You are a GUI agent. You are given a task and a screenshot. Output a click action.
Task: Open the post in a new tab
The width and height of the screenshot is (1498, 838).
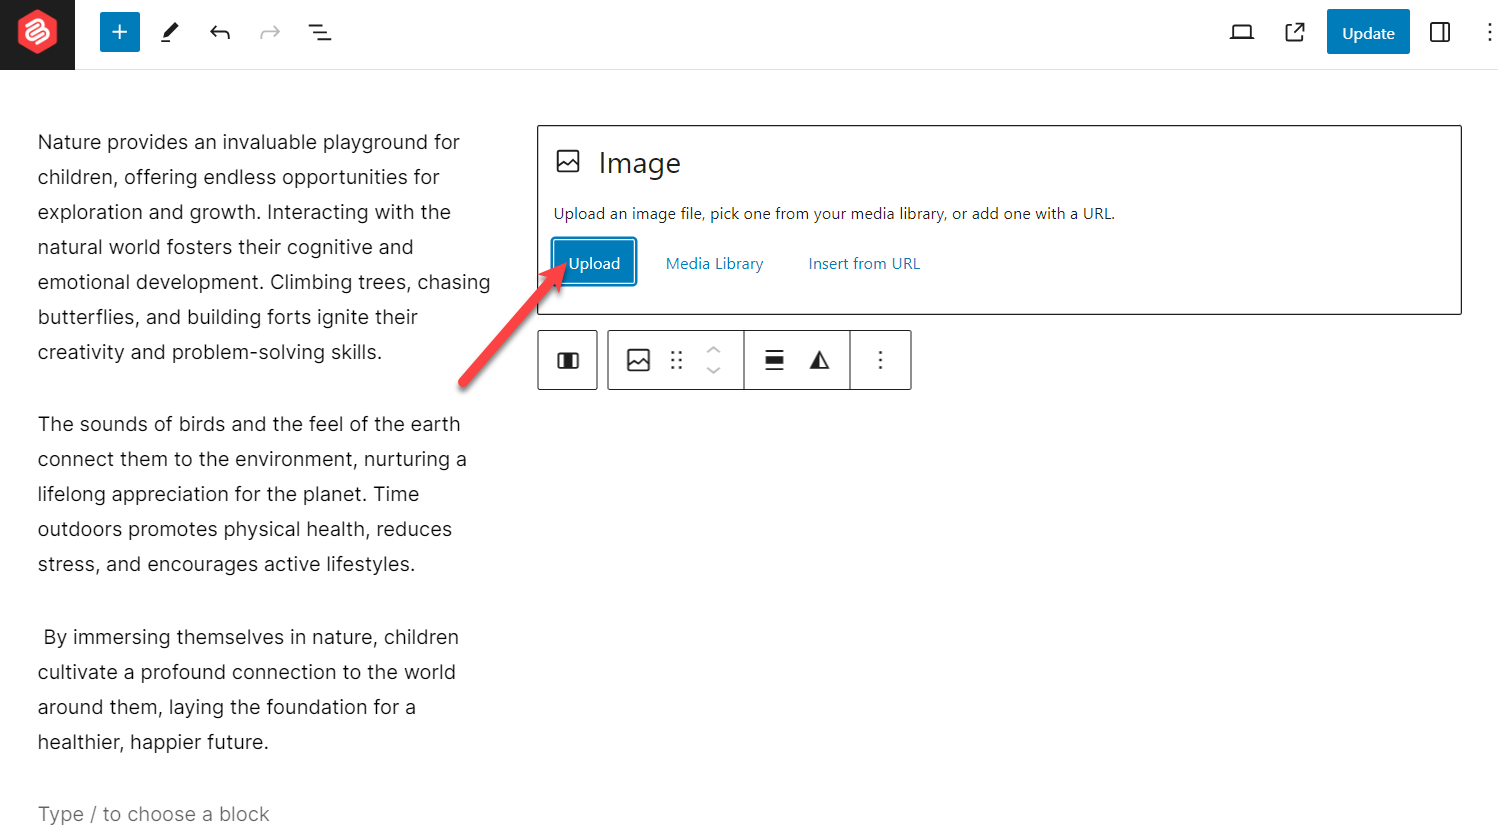point(1294,31)
